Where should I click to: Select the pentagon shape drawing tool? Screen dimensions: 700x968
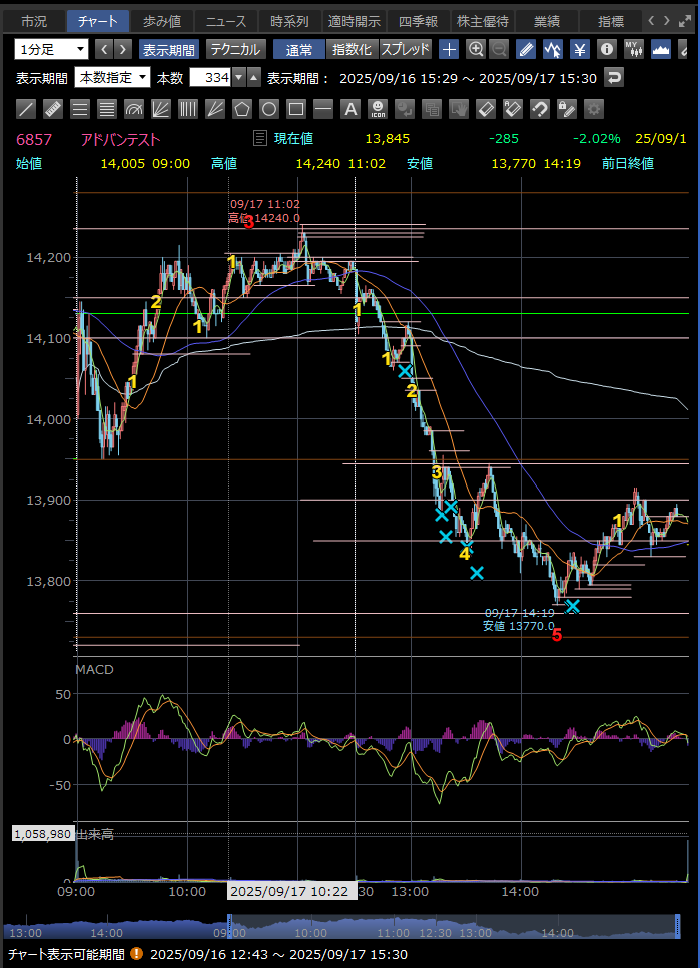241,109
